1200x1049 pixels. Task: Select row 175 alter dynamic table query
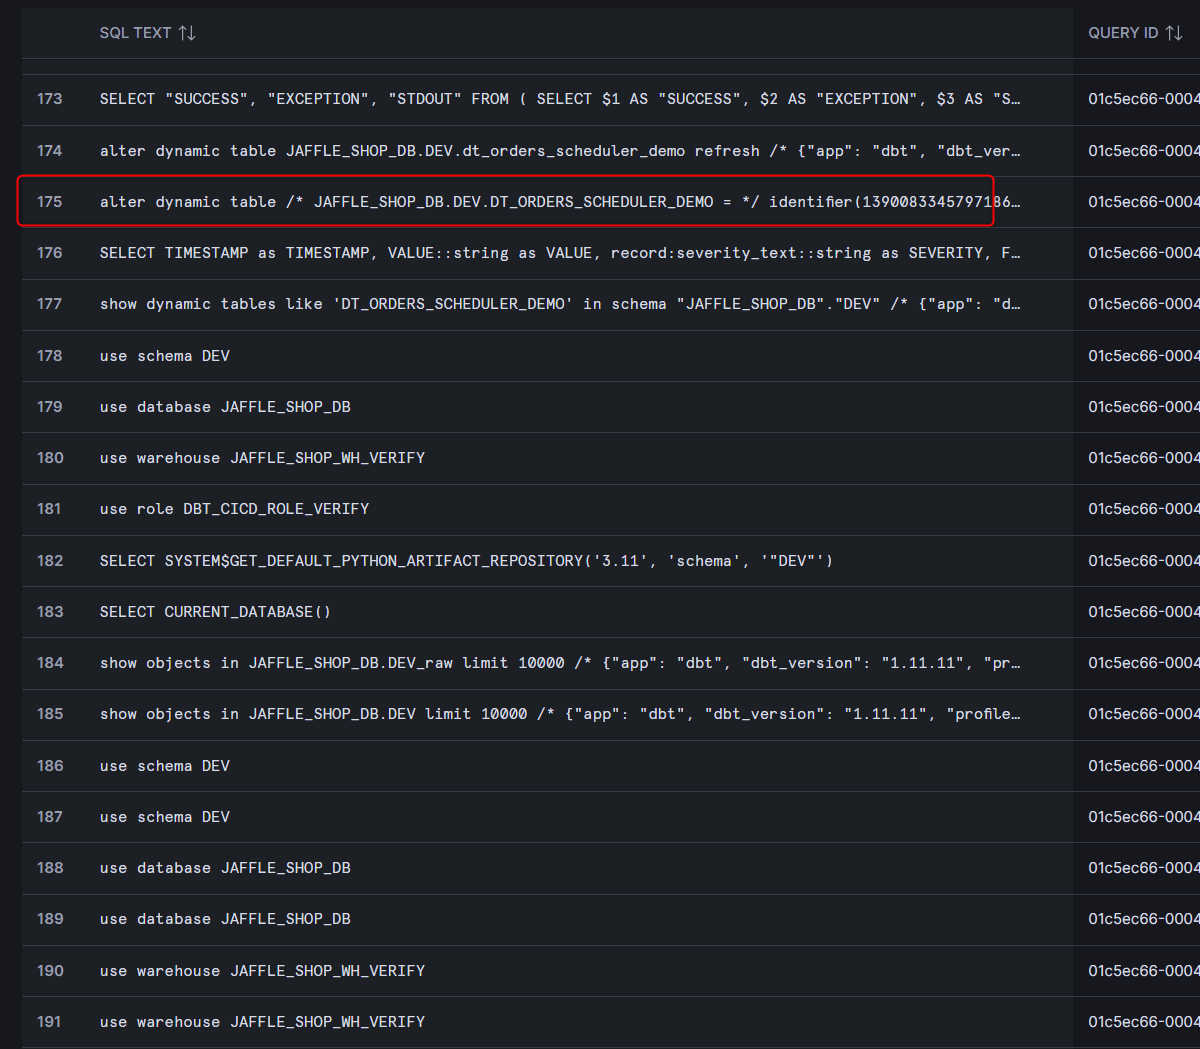(x=560, y=202)
